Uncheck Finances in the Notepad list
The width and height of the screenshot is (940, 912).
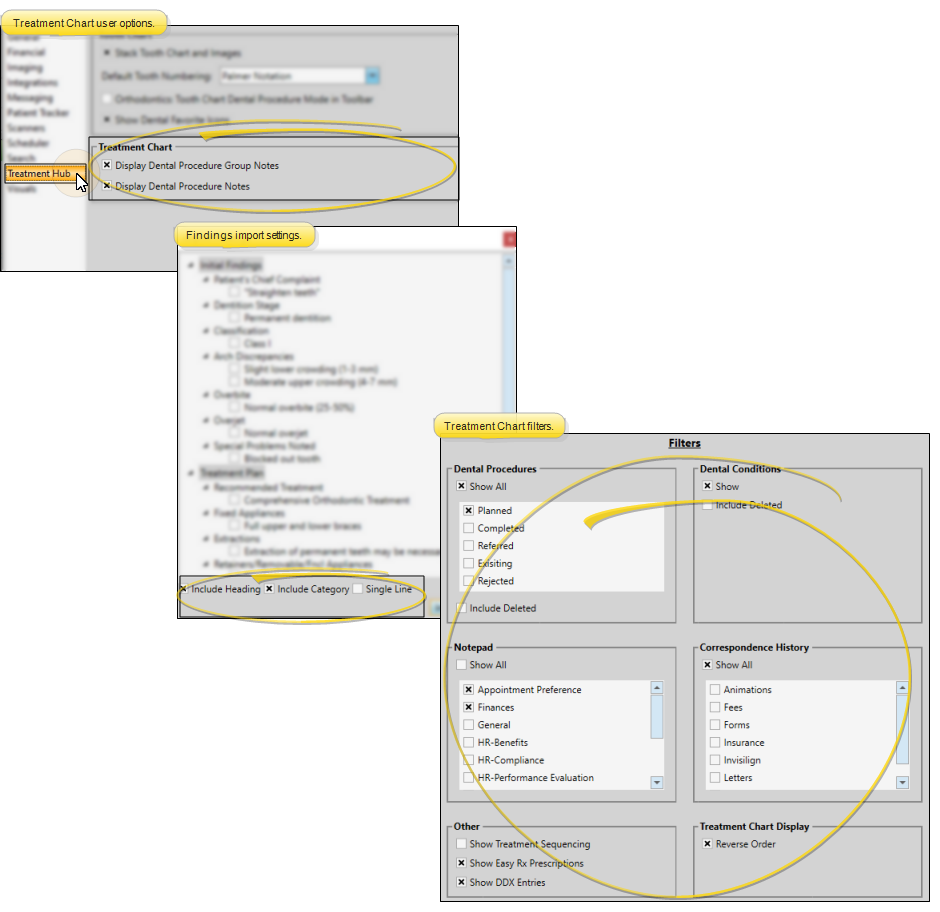coord(468,708)
